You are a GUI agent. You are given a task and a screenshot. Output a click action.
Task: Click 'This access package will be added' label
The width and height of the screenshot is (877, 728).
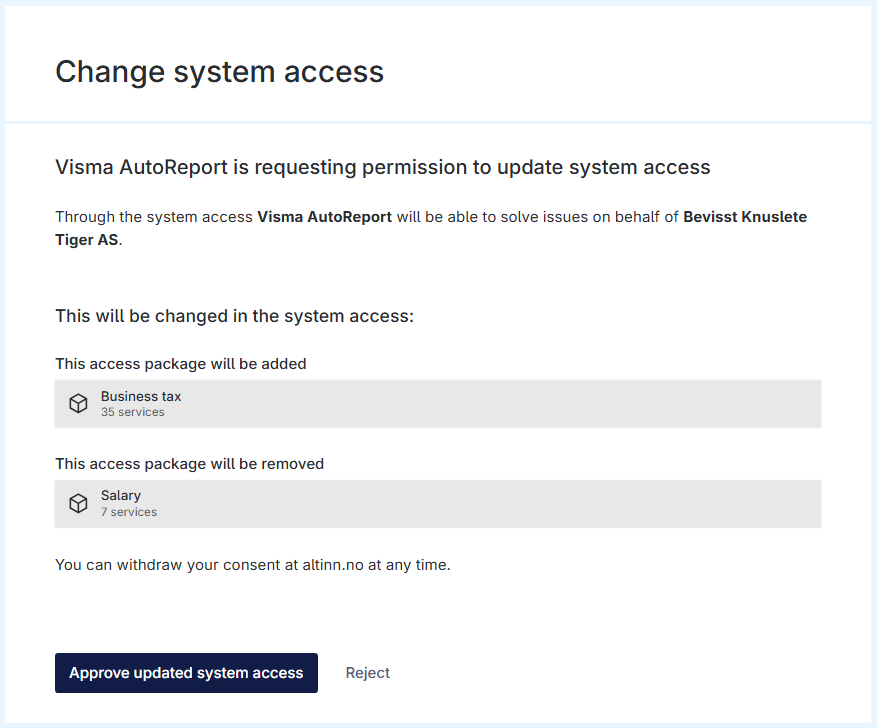pyautogui.click(x=181, y=364)
